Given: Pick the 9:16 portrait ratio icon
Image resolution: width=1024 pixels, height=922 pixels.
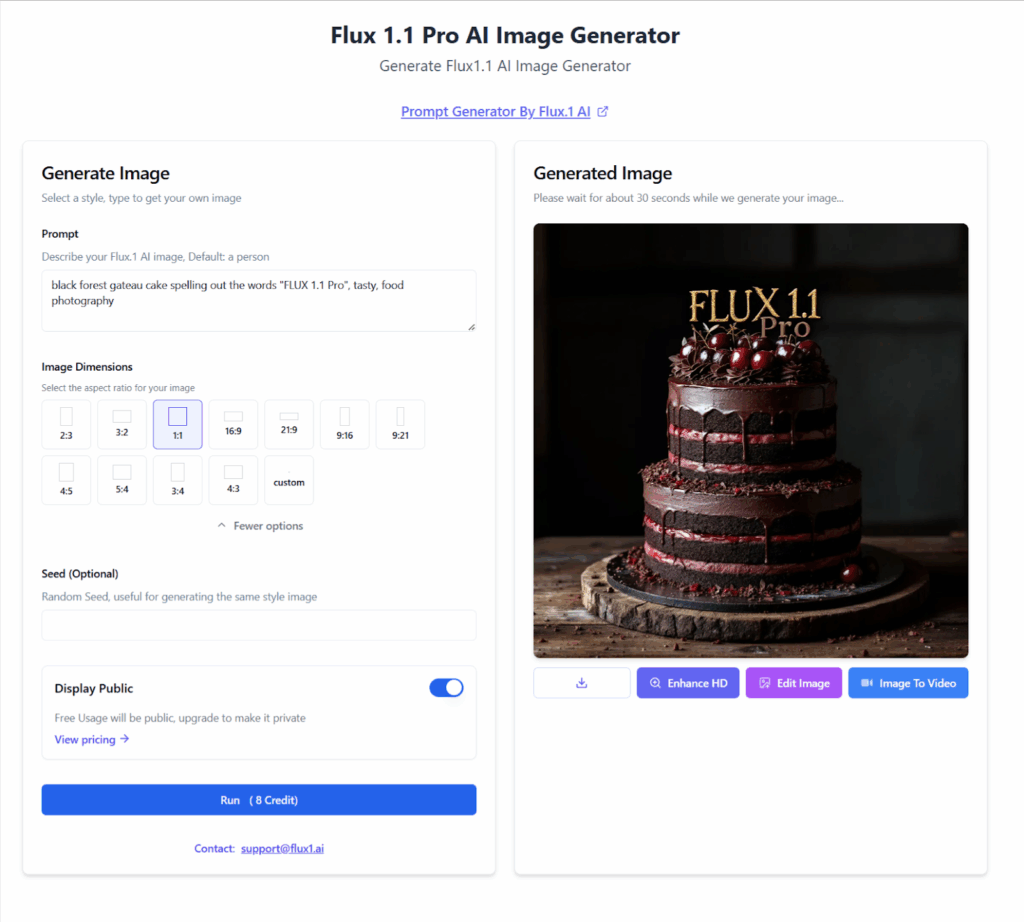Looking at the screenshot, I should [x=345, y=424].
